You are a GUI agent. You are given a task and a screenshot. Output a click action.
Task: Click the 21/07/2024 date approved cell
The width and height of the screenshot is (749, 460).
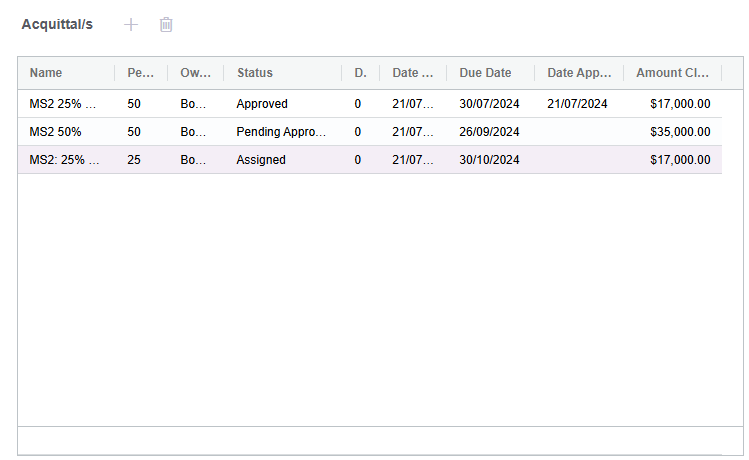(x=577, y=104)
